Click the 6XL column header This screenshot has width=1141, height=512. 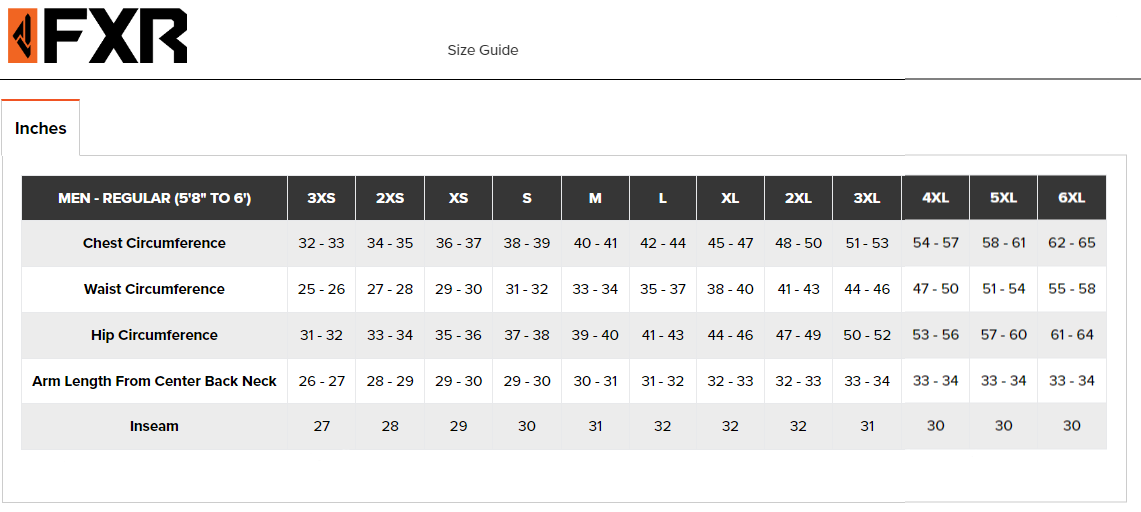[1071, 197]
